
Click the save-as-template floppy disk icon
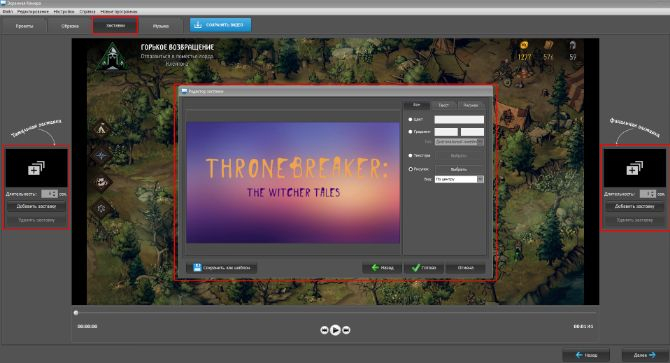click(197, 268)
